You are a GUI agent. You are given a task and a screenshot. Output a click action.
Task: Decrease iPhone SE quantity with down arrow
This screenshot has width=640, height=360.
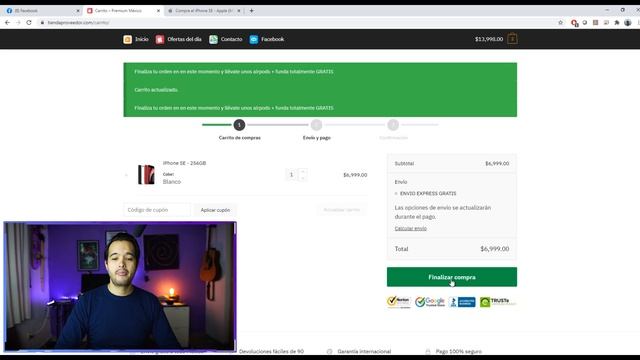tap(303, 178)
